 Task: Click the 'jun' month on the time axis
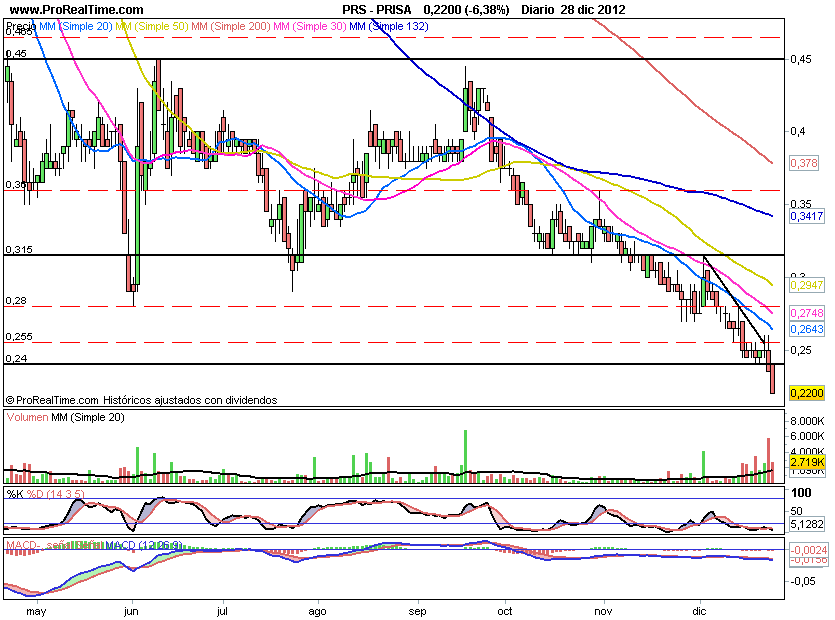pyautogui.click(x=131, y=611)
